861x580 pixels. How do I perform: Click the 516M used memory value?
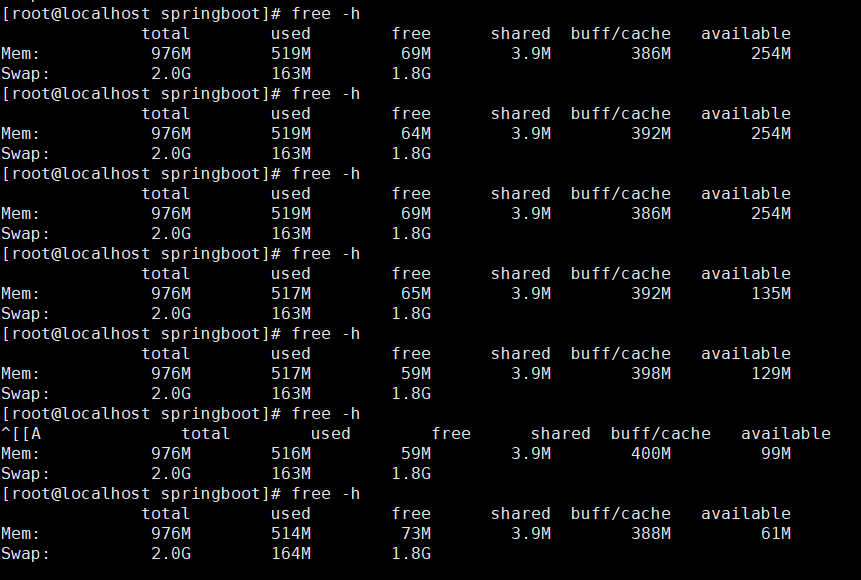pos(290,454)
